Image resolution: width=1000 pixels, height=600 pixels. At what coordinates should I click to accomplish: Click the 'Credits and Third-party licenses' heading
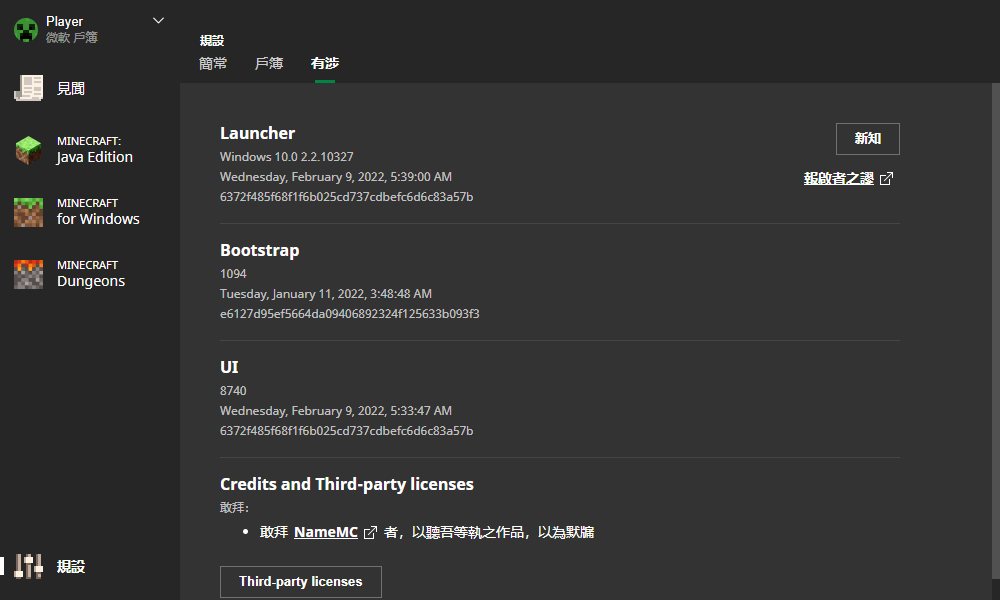tap(347, 484)
